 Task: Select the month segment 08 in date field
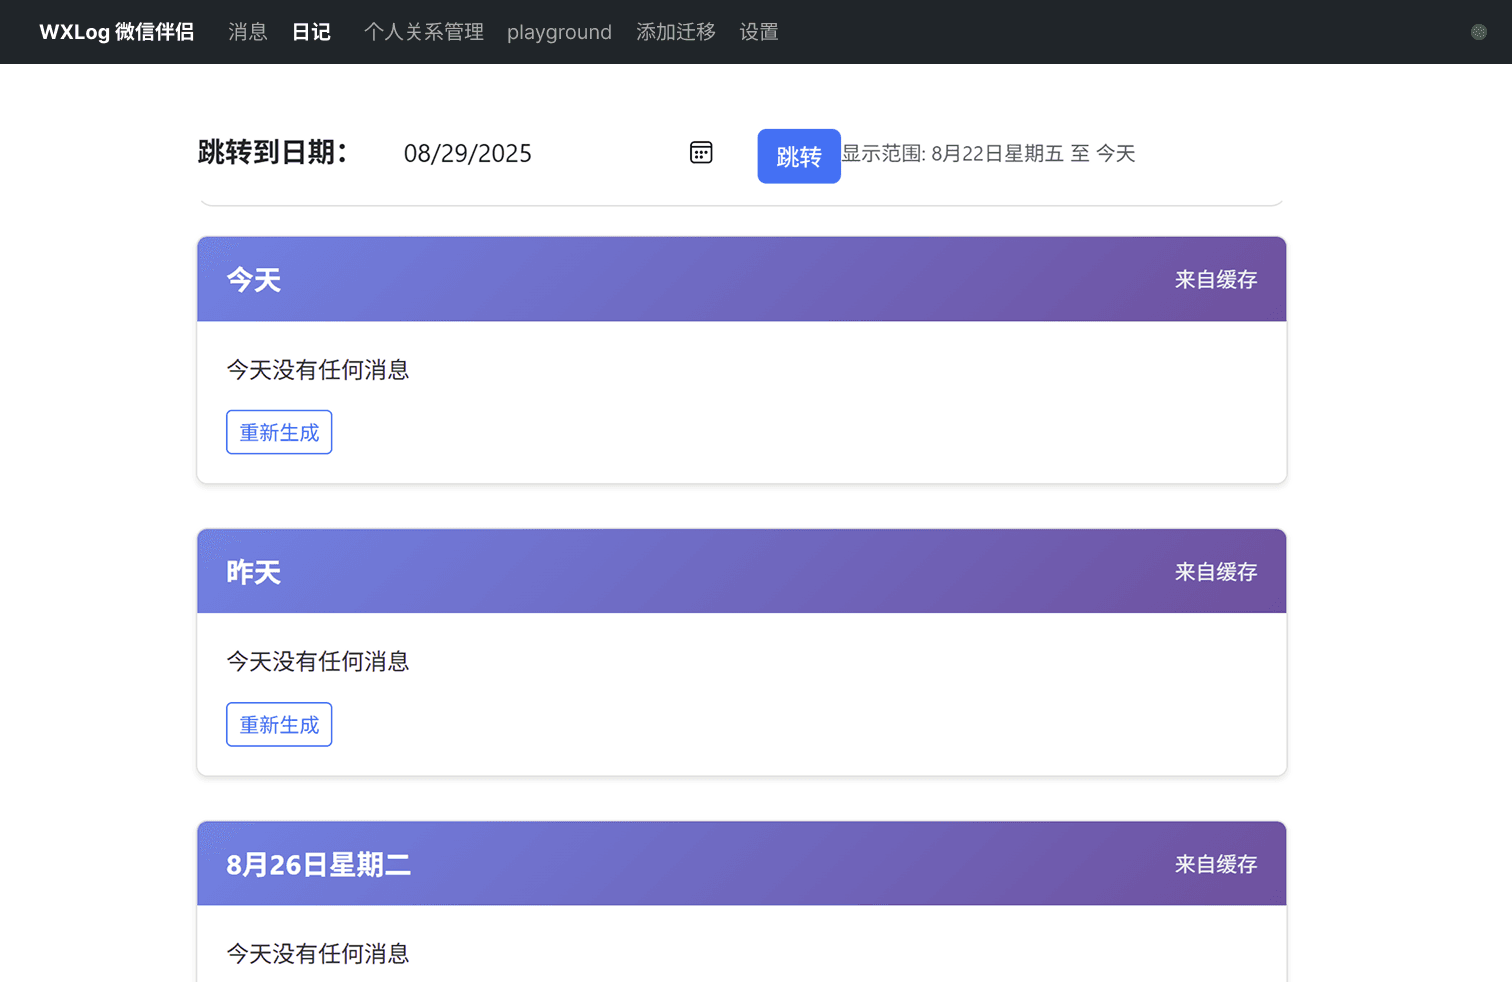pos(417,154)
